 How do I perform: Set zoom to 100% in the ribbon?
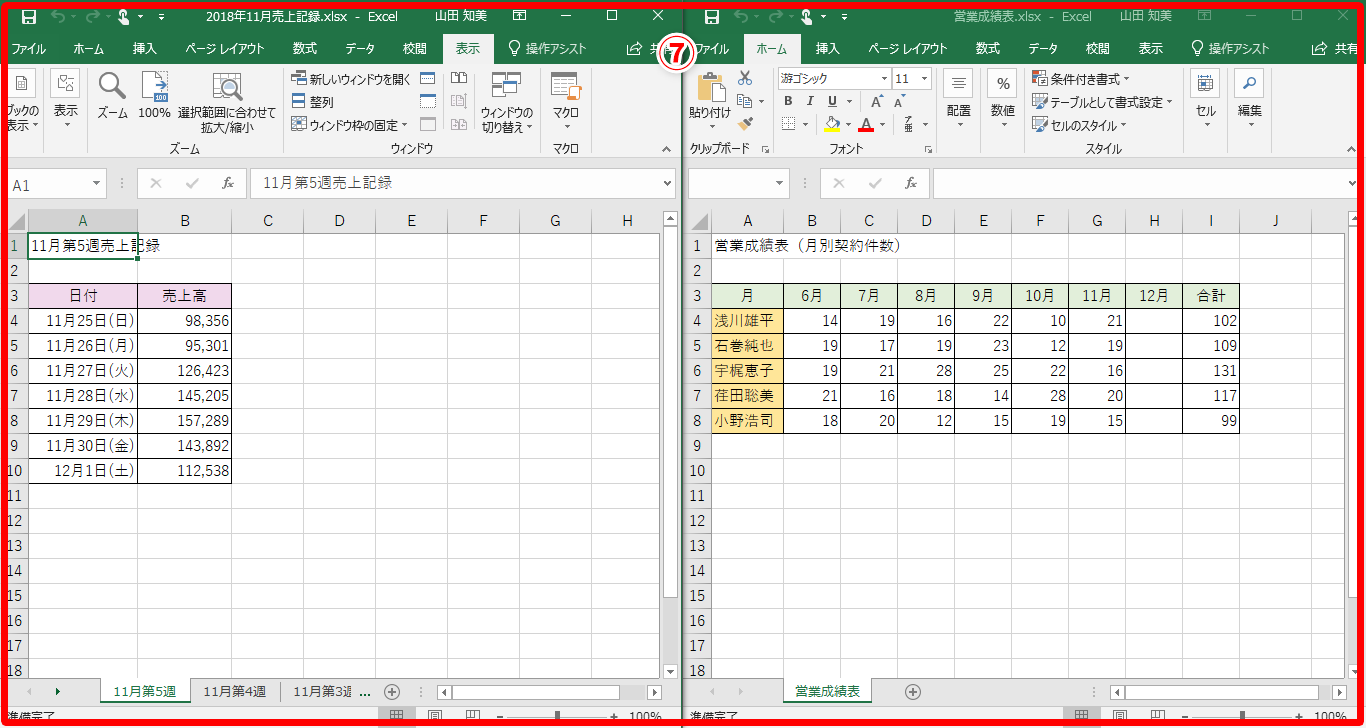coord(154,96)
